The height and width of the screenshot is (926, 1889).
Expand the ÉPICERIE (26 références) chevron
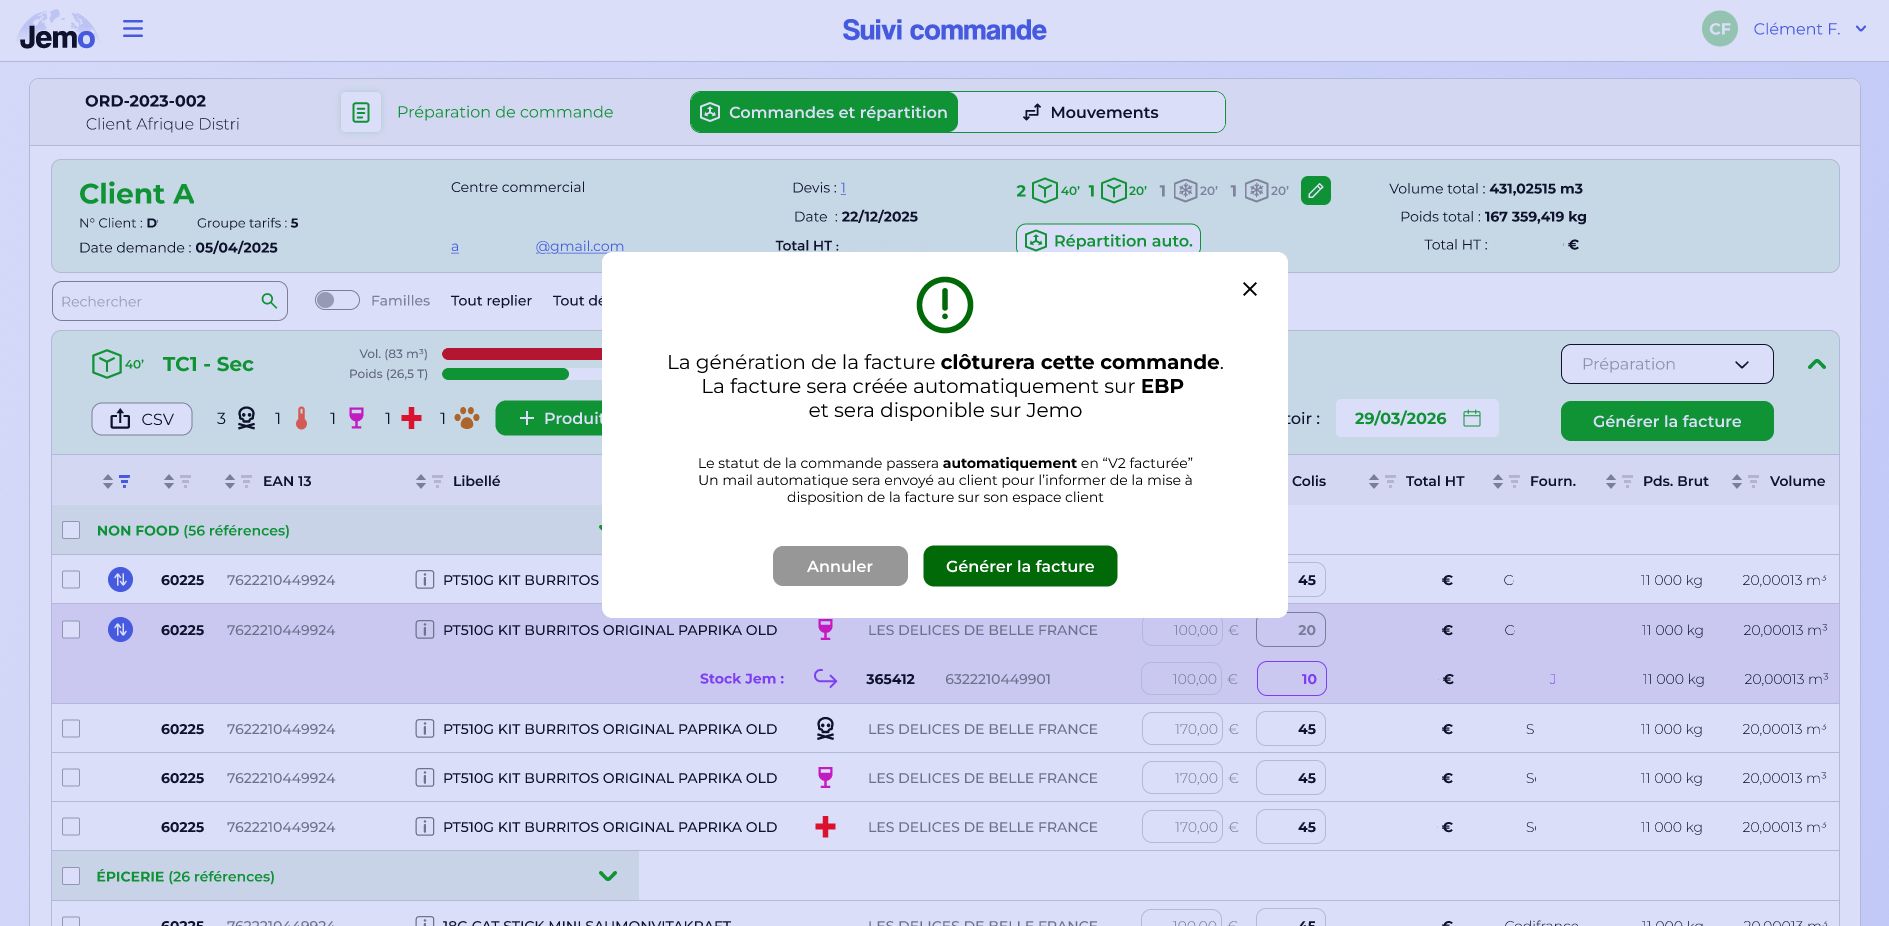[608, 876]
